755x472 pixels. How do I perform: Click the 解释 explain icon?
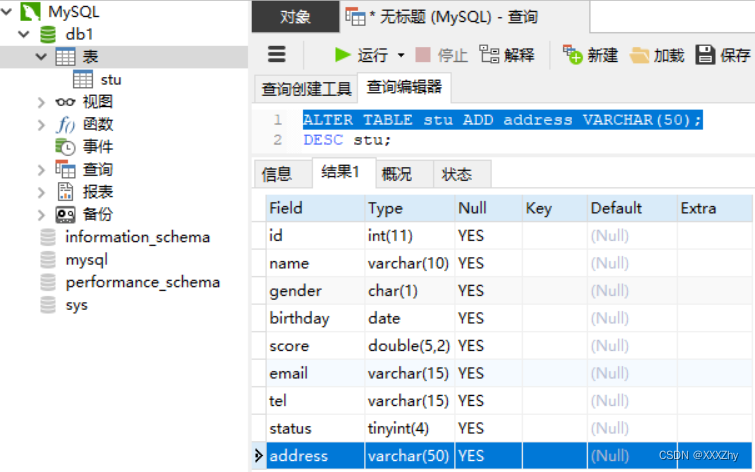(489, 54)
